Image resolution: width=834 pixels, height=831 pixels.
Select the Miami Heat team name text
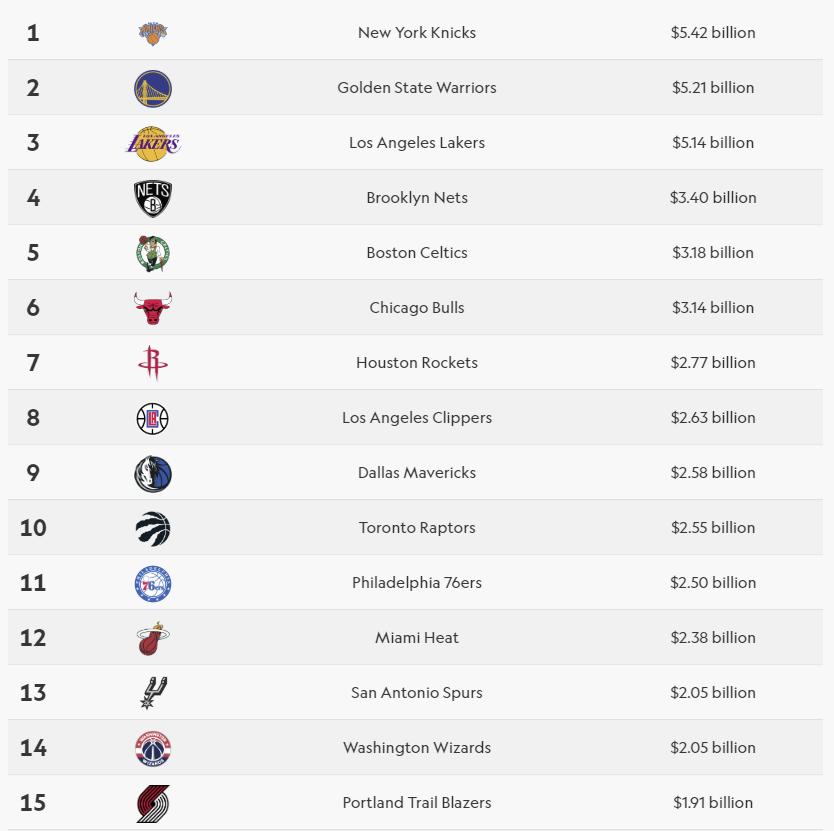click(417, 638)
